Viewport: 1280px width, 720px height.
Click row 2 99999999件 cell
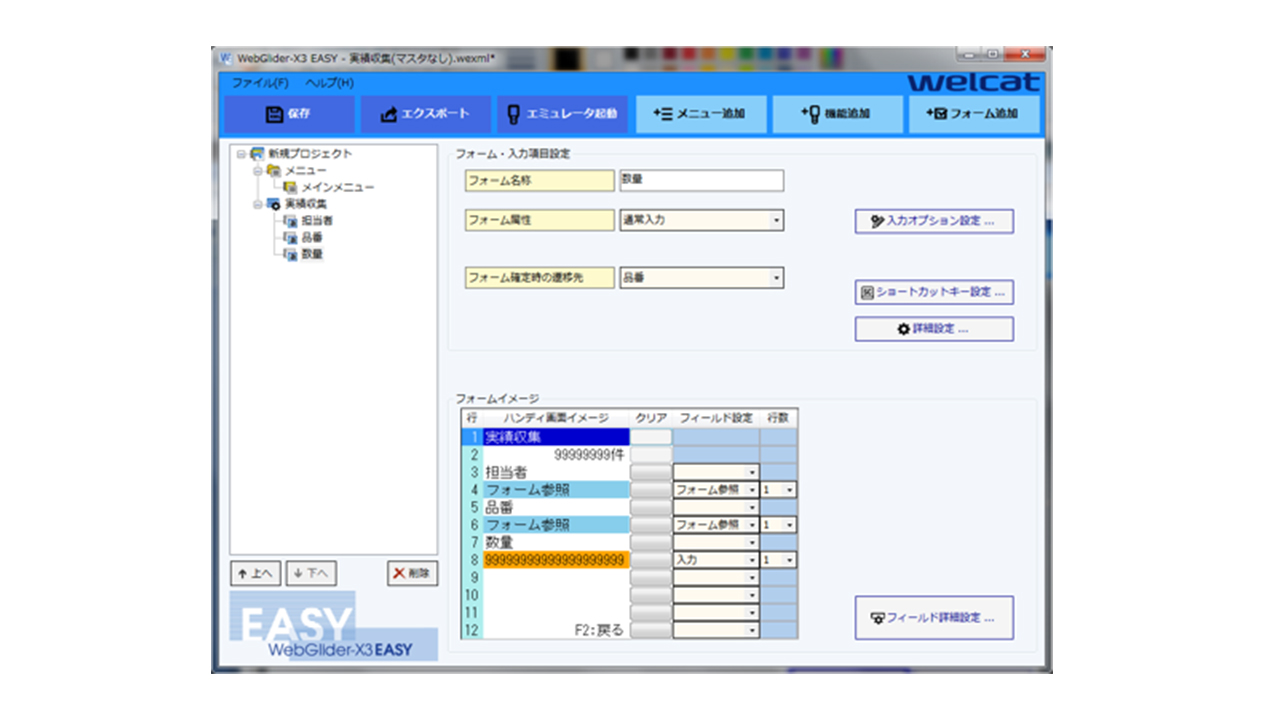[x=556, y=454]
